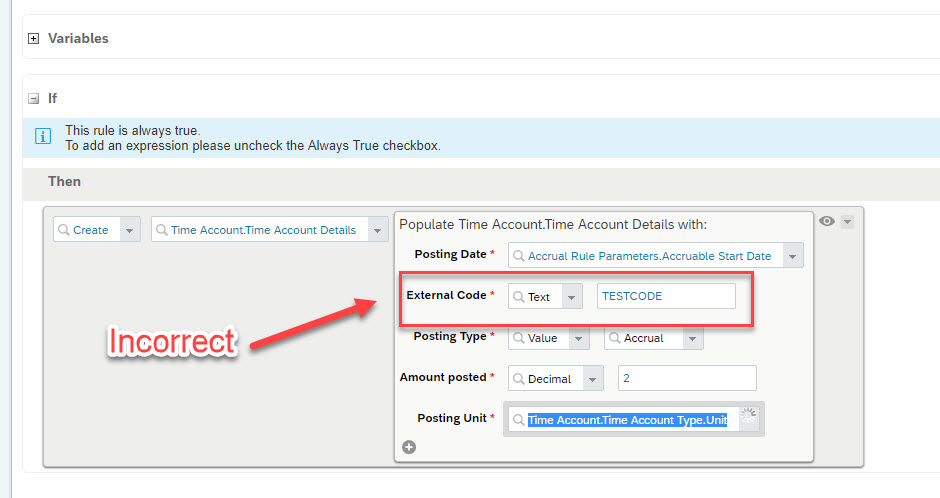Open the External Code Text type dropdown
This screenshot has width=940, height=498.
[572, 297]
